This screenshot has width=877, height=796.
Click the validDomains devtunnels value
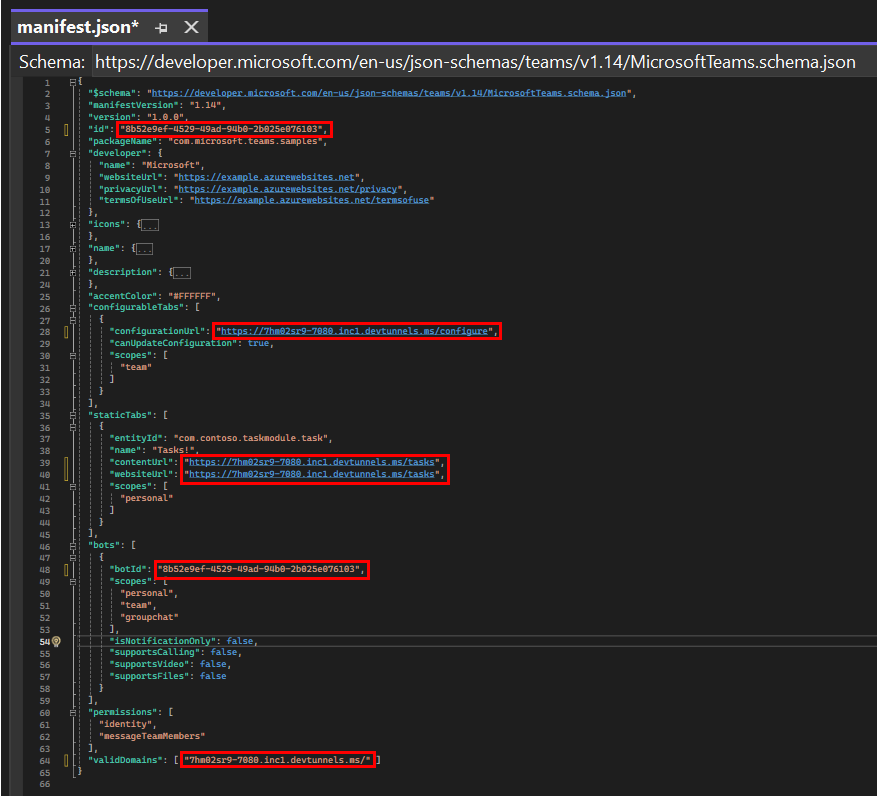tap(277, 760)
